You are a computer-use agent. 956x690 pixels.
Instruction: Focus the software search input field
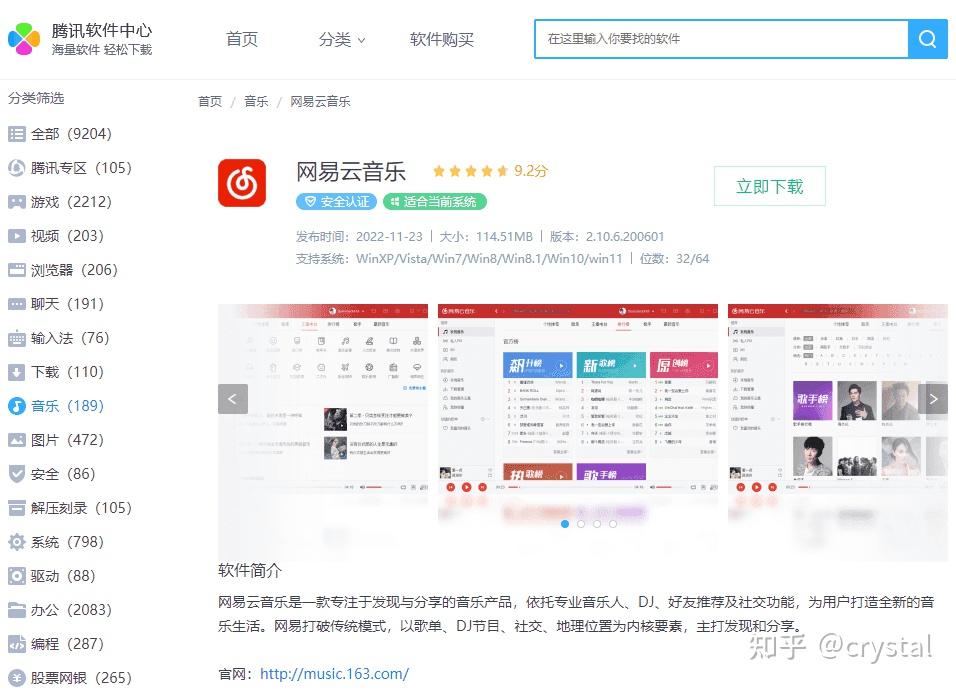pos(721,39)
